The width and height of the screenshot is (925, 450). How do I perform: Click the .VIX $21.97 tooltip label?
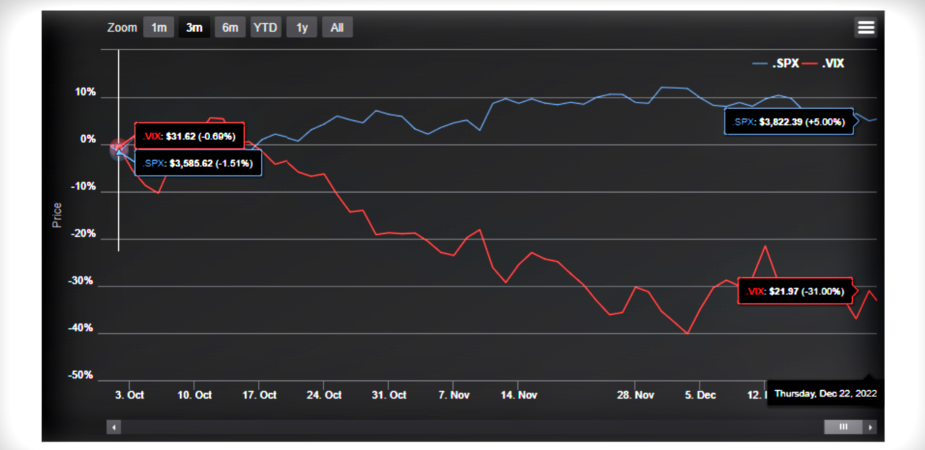tap(795, 291)
